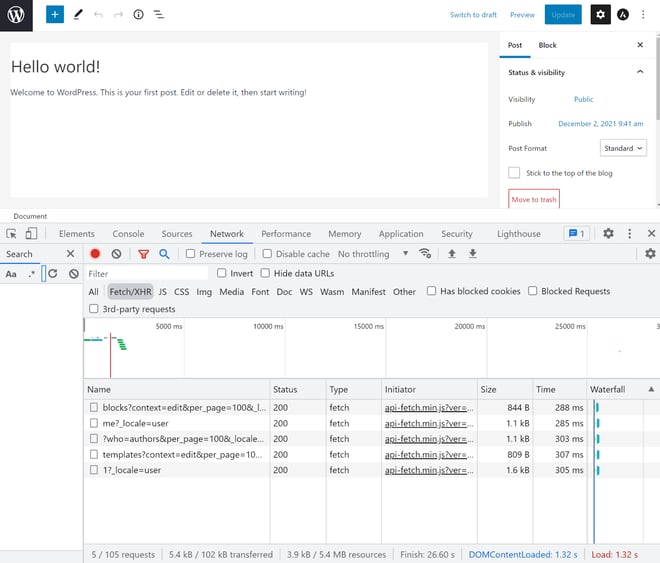This screenshot has height=563, width=660.
Task: Enable Disable cache checkbox
Action: (x=267, y=254)
